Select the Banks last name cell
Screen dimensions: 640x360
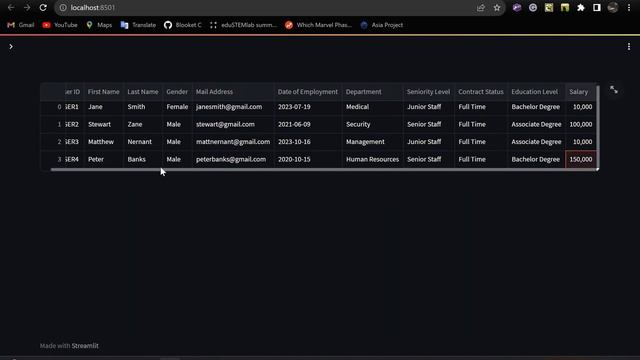(143, 160)
